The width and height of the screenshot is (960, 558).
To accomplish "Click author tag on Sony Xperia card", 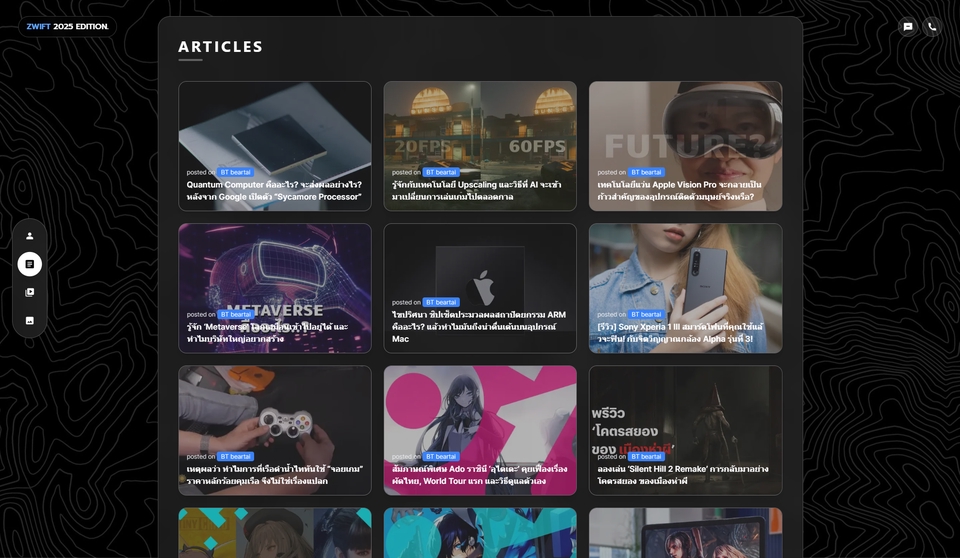I will click(x=646, y=314).
